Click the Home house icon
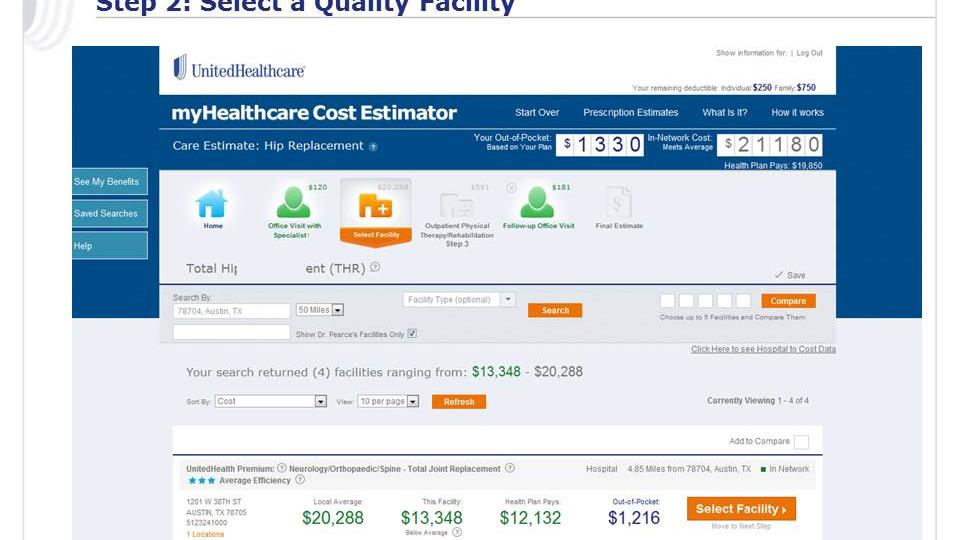Screen dimensions: 960x540 click(x=212, y=204)
